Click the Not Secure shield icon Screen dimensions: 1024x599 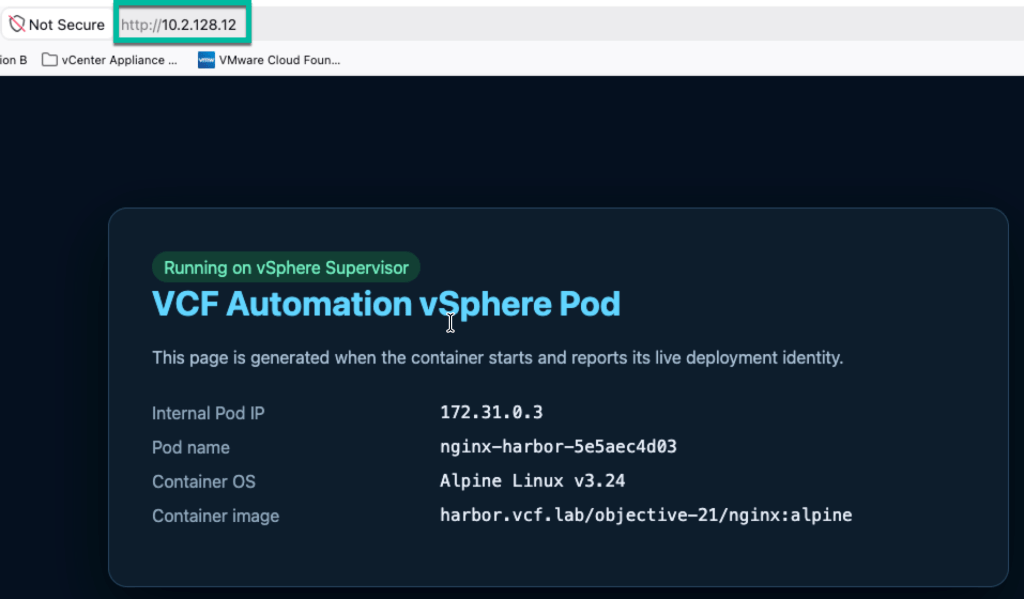coord(17,24)
